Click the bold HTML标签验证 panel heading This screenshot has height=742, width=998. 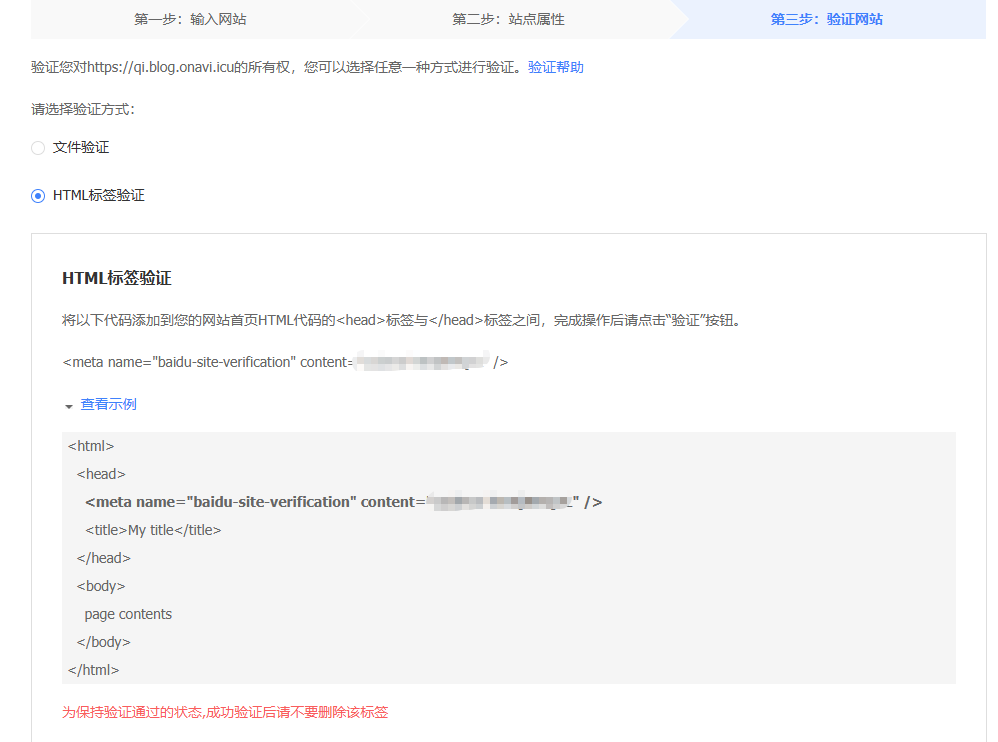pyautogui.click(x=117, y=278)
